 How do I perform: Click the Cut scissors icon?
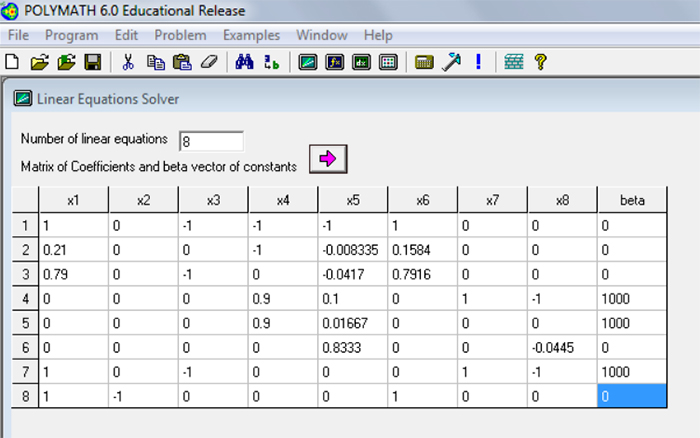point(128,62)
